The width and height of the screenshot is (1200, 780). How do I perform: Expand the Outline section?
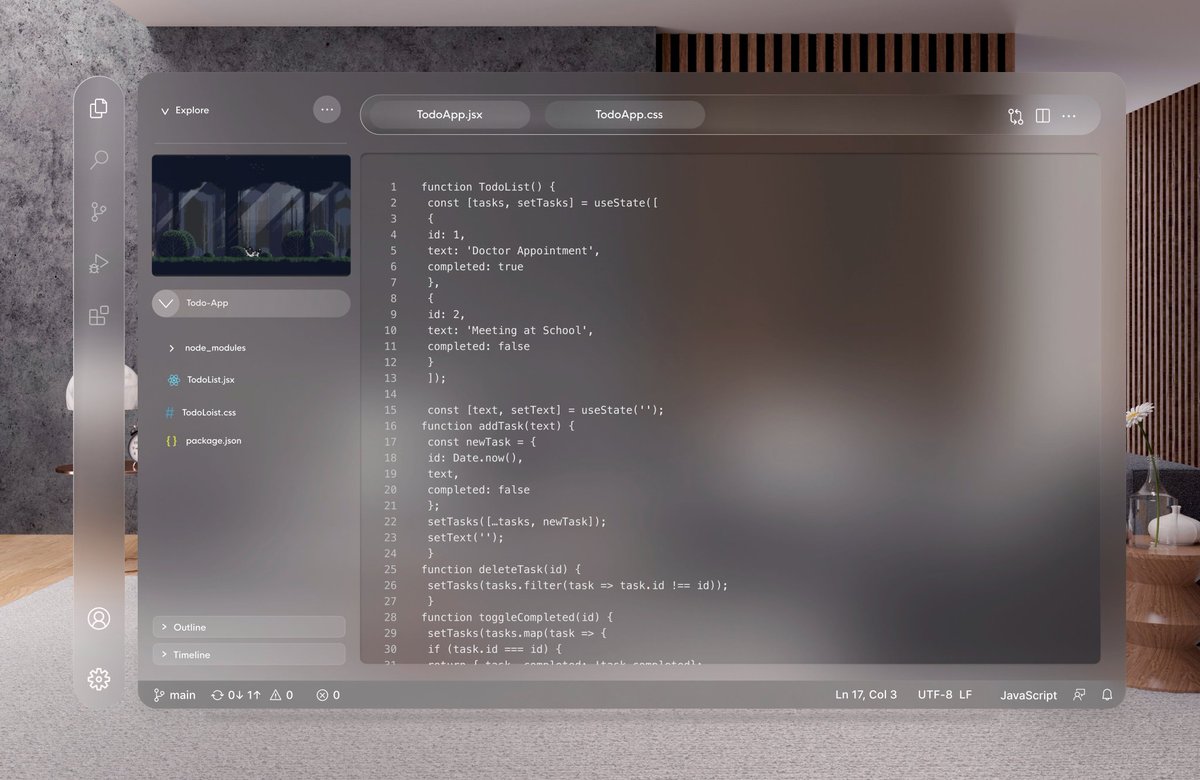[x=249, y=627]
